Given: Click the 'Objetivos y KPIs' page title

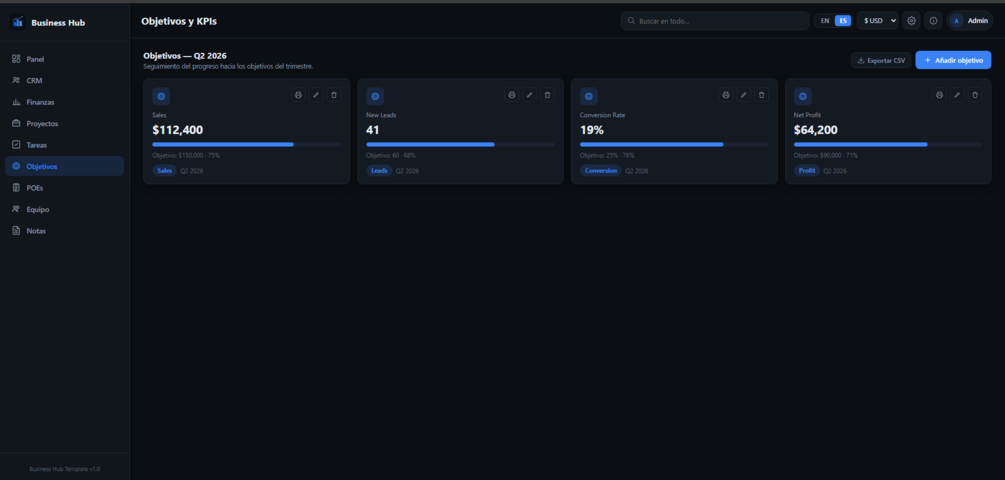Looking at the screenshot, I should 179,21.
